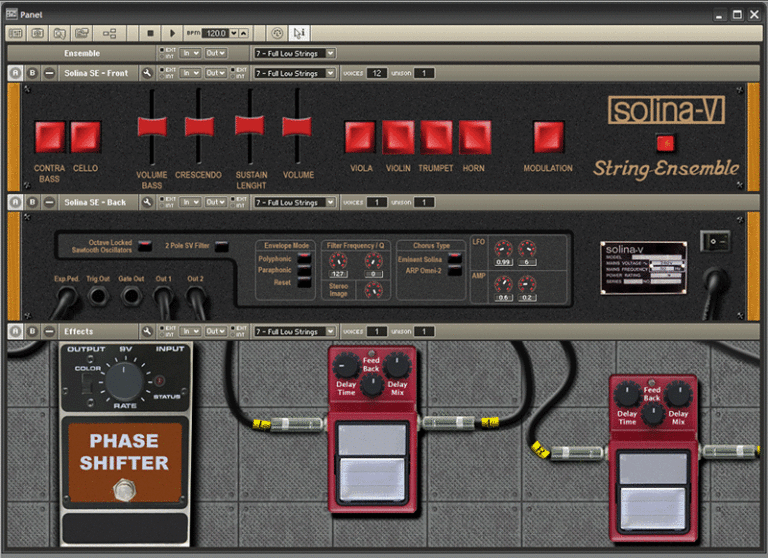Select Paraphonic envelope mode
This screenshot has height=558, width=768.
pyautogui.click(x=304, y=270)
